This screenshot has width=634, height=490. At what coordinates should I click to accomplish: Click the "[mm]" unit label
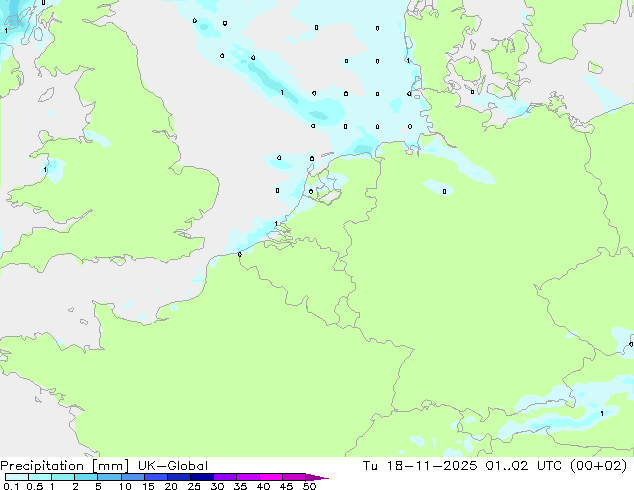tap(110, 466)
